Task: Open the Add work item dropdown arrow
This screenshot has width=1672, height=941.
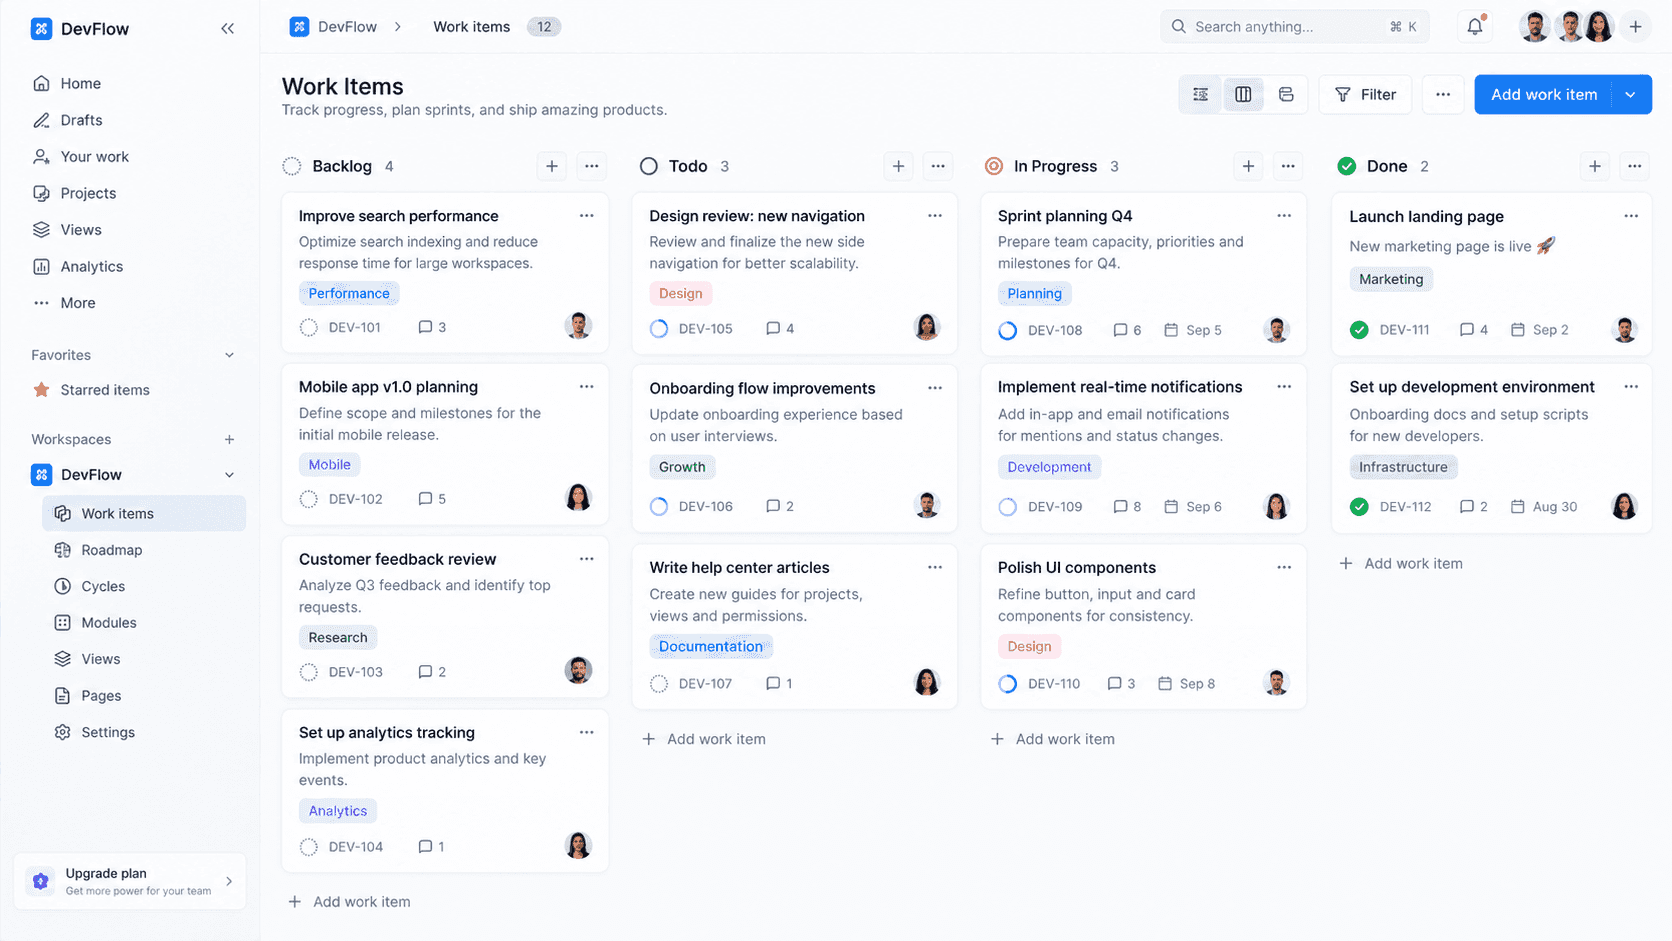Action: (x=1631, y=94)
